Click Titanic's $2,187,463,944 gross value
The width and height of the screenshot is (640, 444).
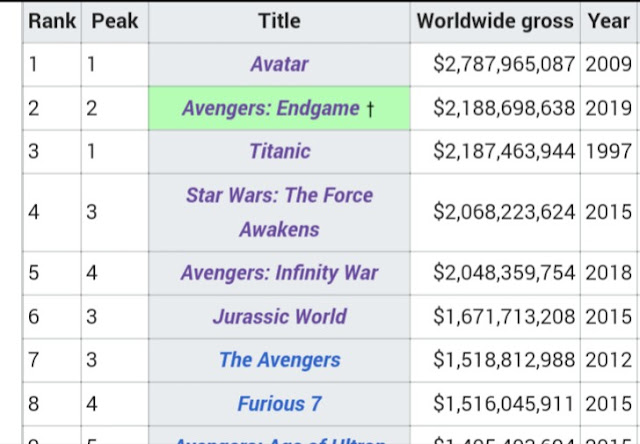pos(504,152)
